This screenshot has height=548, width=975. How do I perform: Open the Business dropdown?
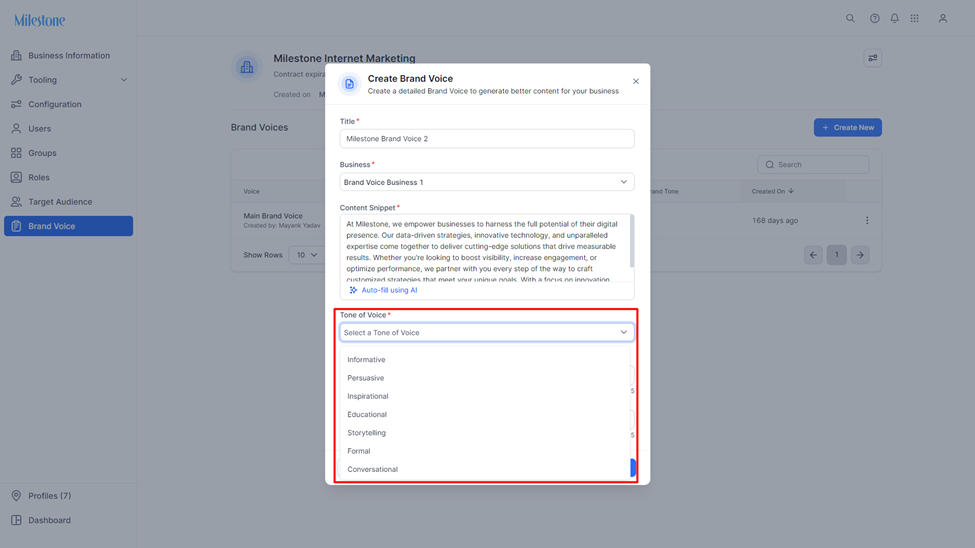(x=487, y=182)
